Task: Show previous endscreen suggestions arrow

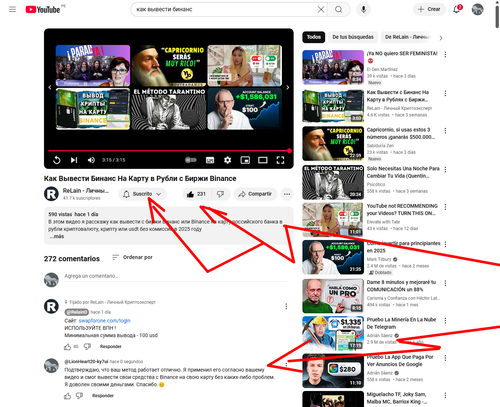Action: pyautogui.click(x=50, y=87)
